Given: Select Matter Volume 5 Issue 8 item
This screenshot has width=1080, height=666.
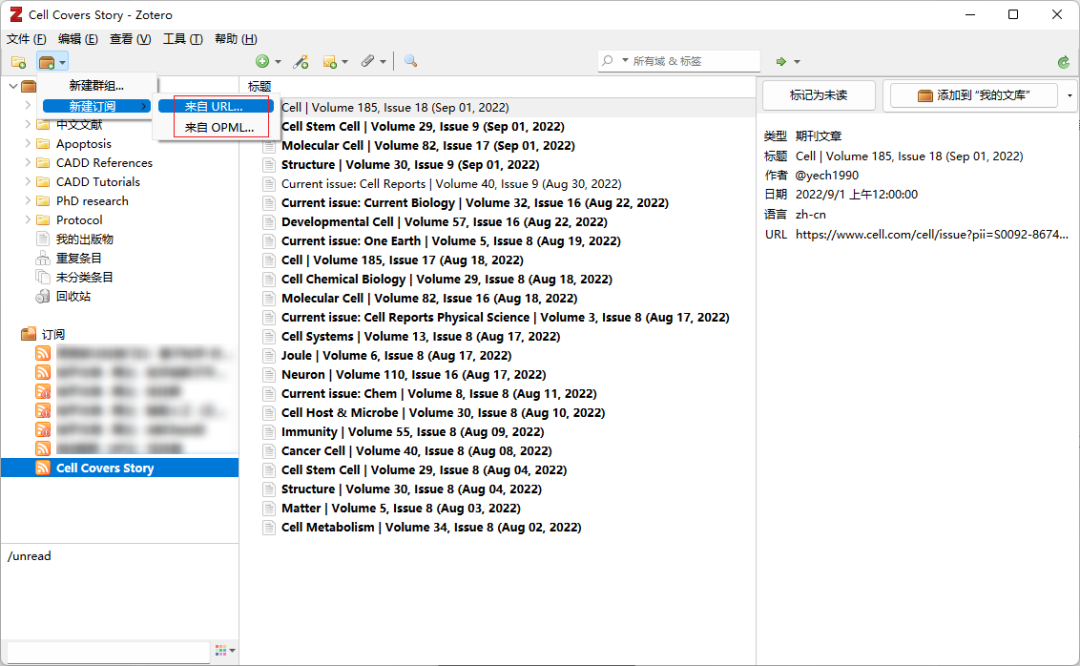Looking at the screenshot, I should click(x=400, y=508).
